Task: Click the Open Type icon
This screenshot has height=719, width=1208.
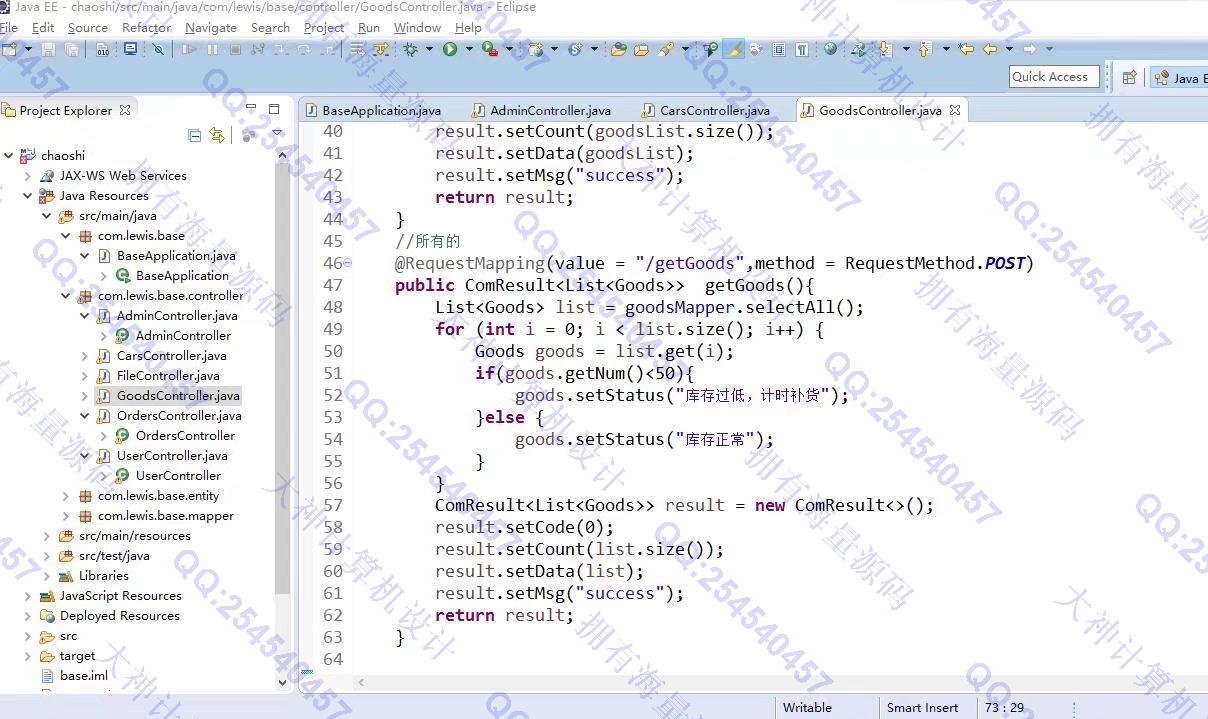Action: tap(618, 49)
